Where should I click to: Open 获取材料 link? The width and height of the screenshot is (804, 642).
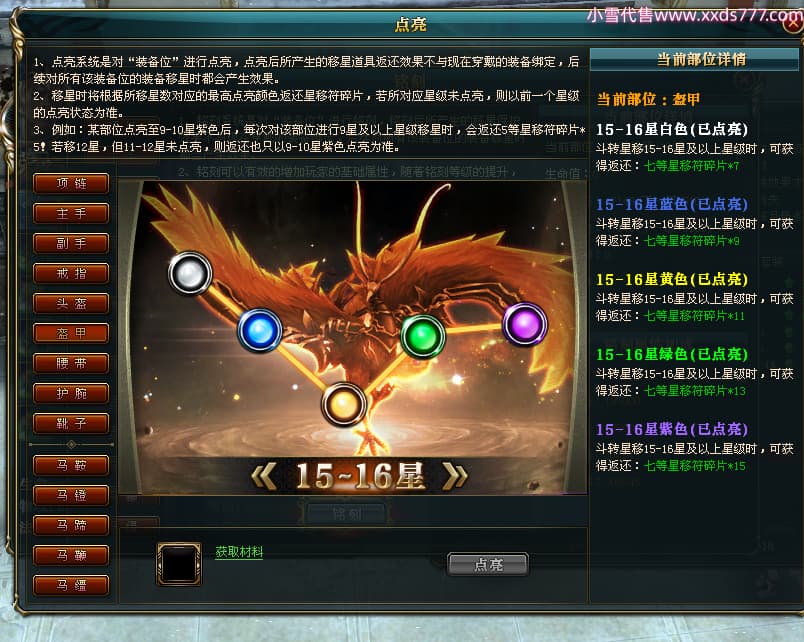[239, 552]
